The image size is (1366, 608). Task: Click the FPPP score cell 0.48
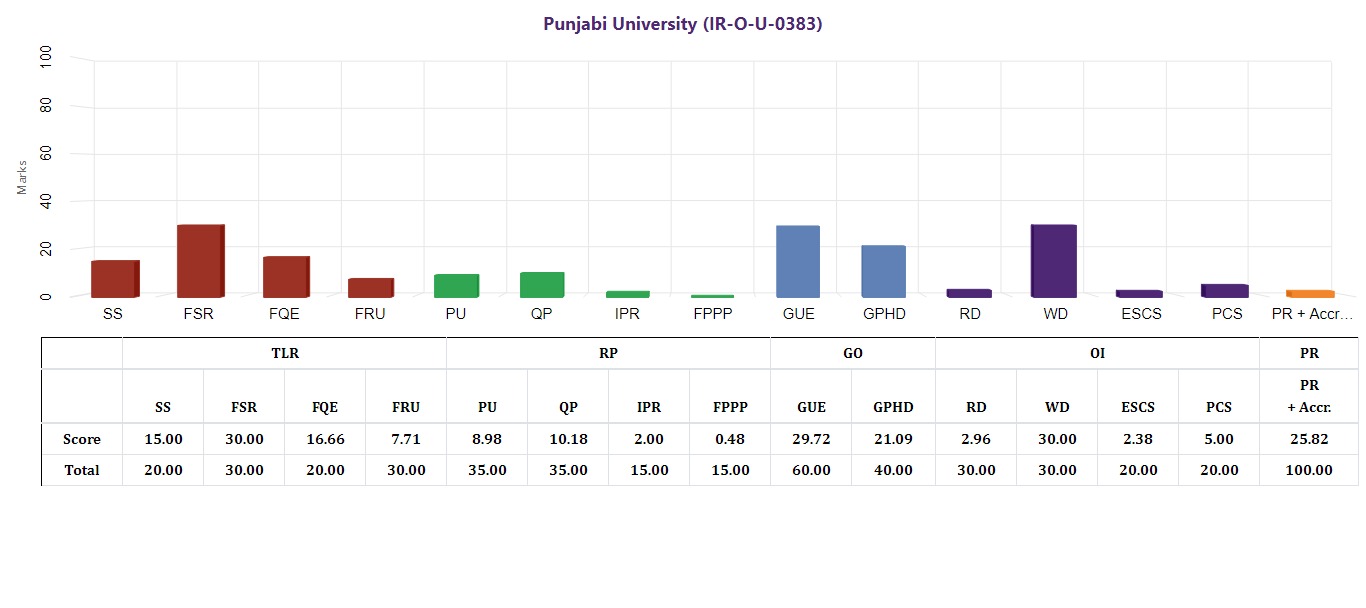(x=730, y=439)
